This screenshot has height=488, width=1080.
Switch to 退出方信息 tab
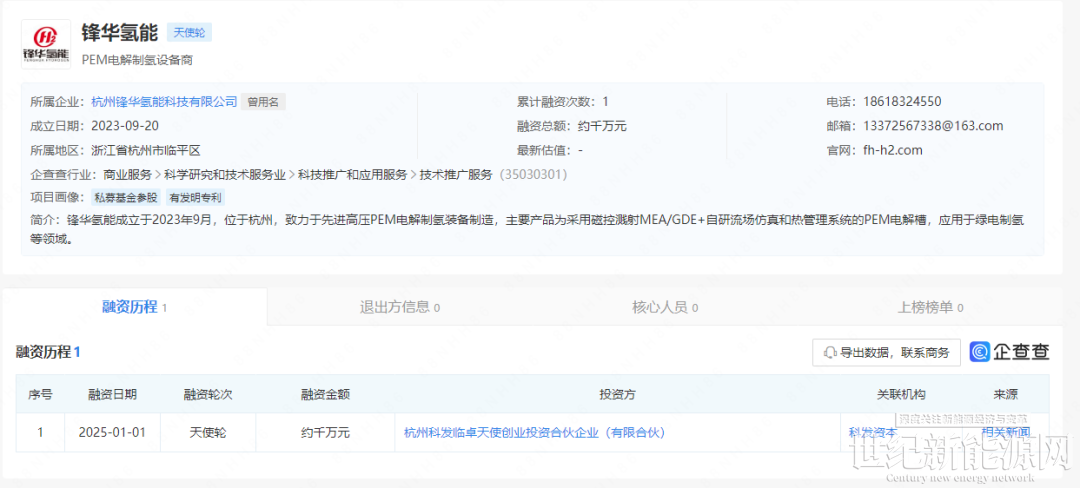(400, 307)
